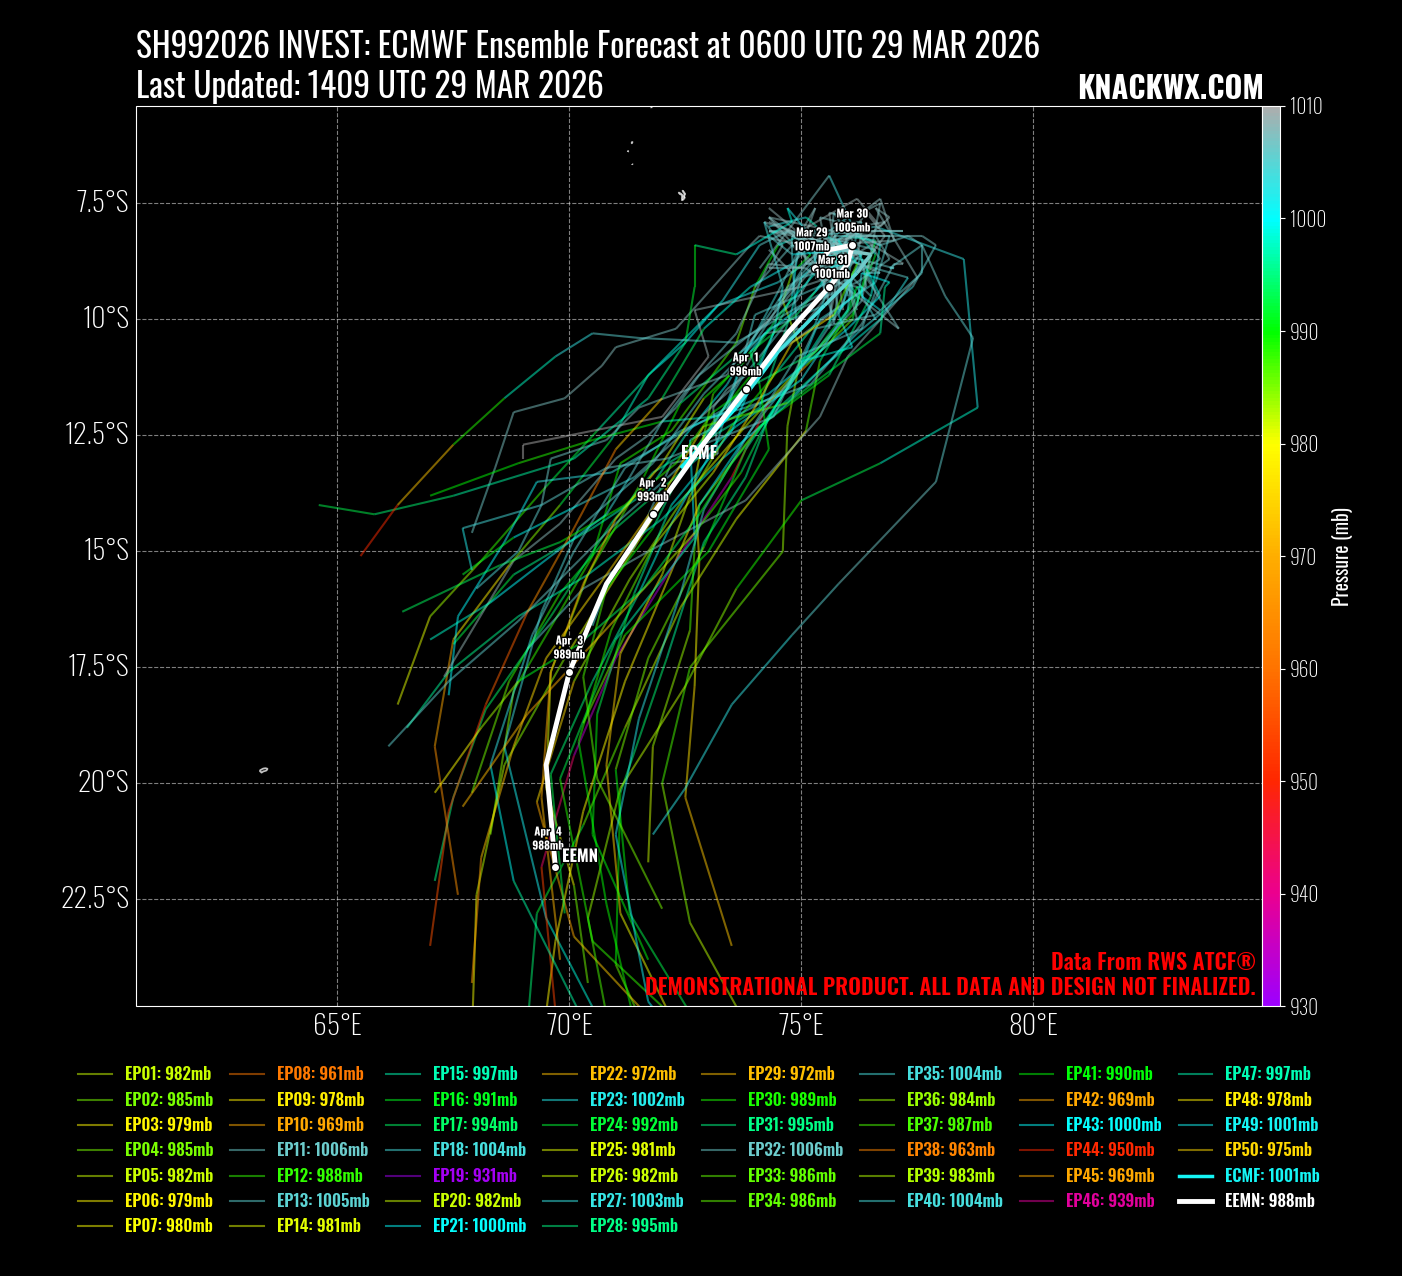Click the Data From RWS ATCF text
The image size is (1402, 1276).
click(x=1152, y=961)
